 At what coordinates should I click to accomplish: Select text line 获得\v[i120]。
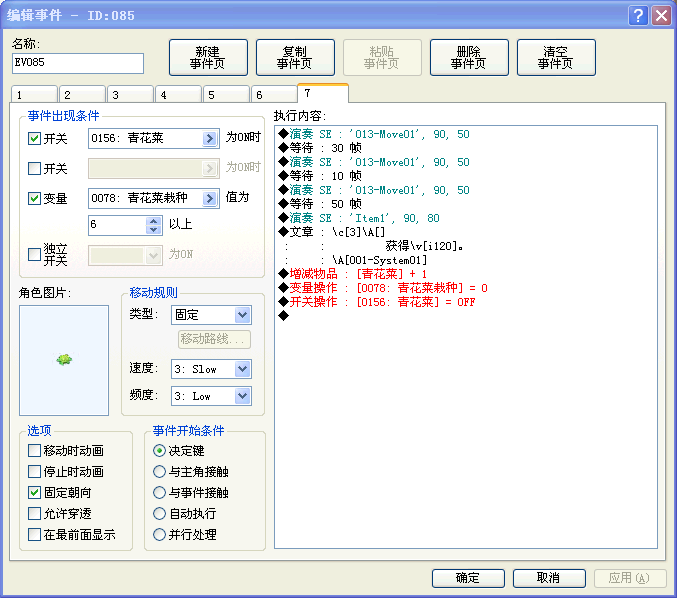coord(425,246)
